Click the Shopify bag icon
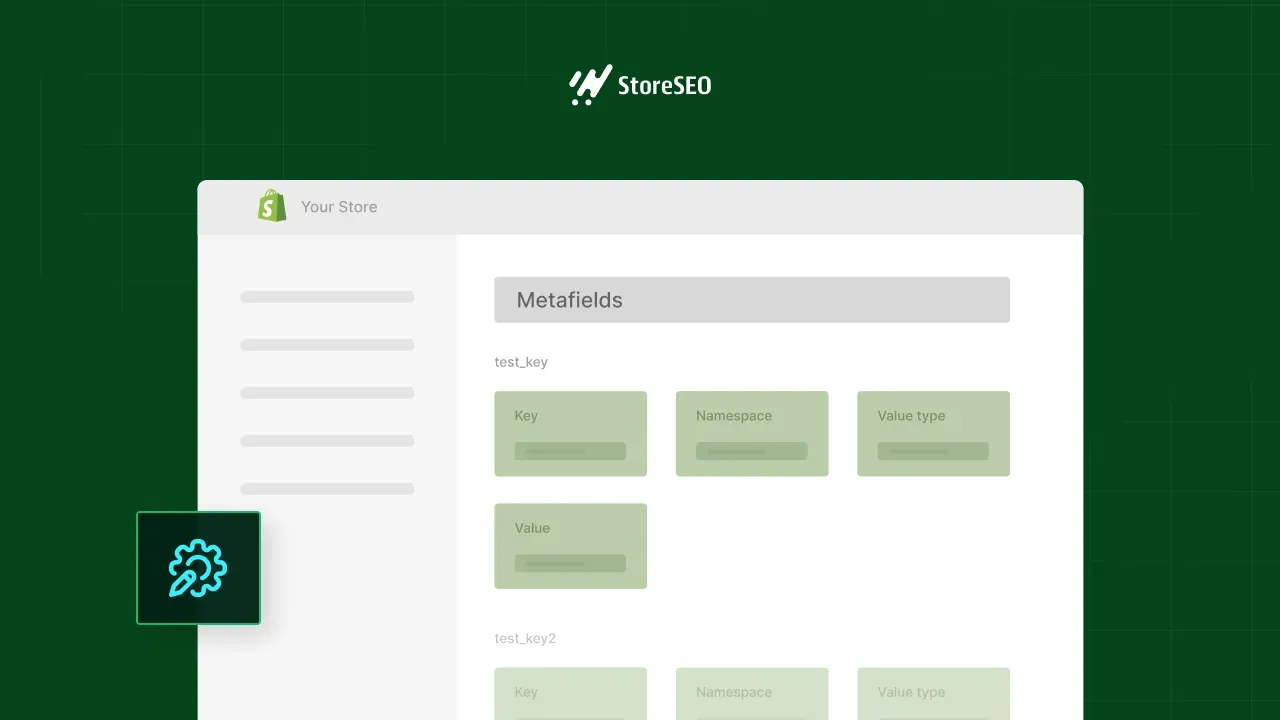The height and width of the screenshot is (720, 1280). click(x=272, y=206)
